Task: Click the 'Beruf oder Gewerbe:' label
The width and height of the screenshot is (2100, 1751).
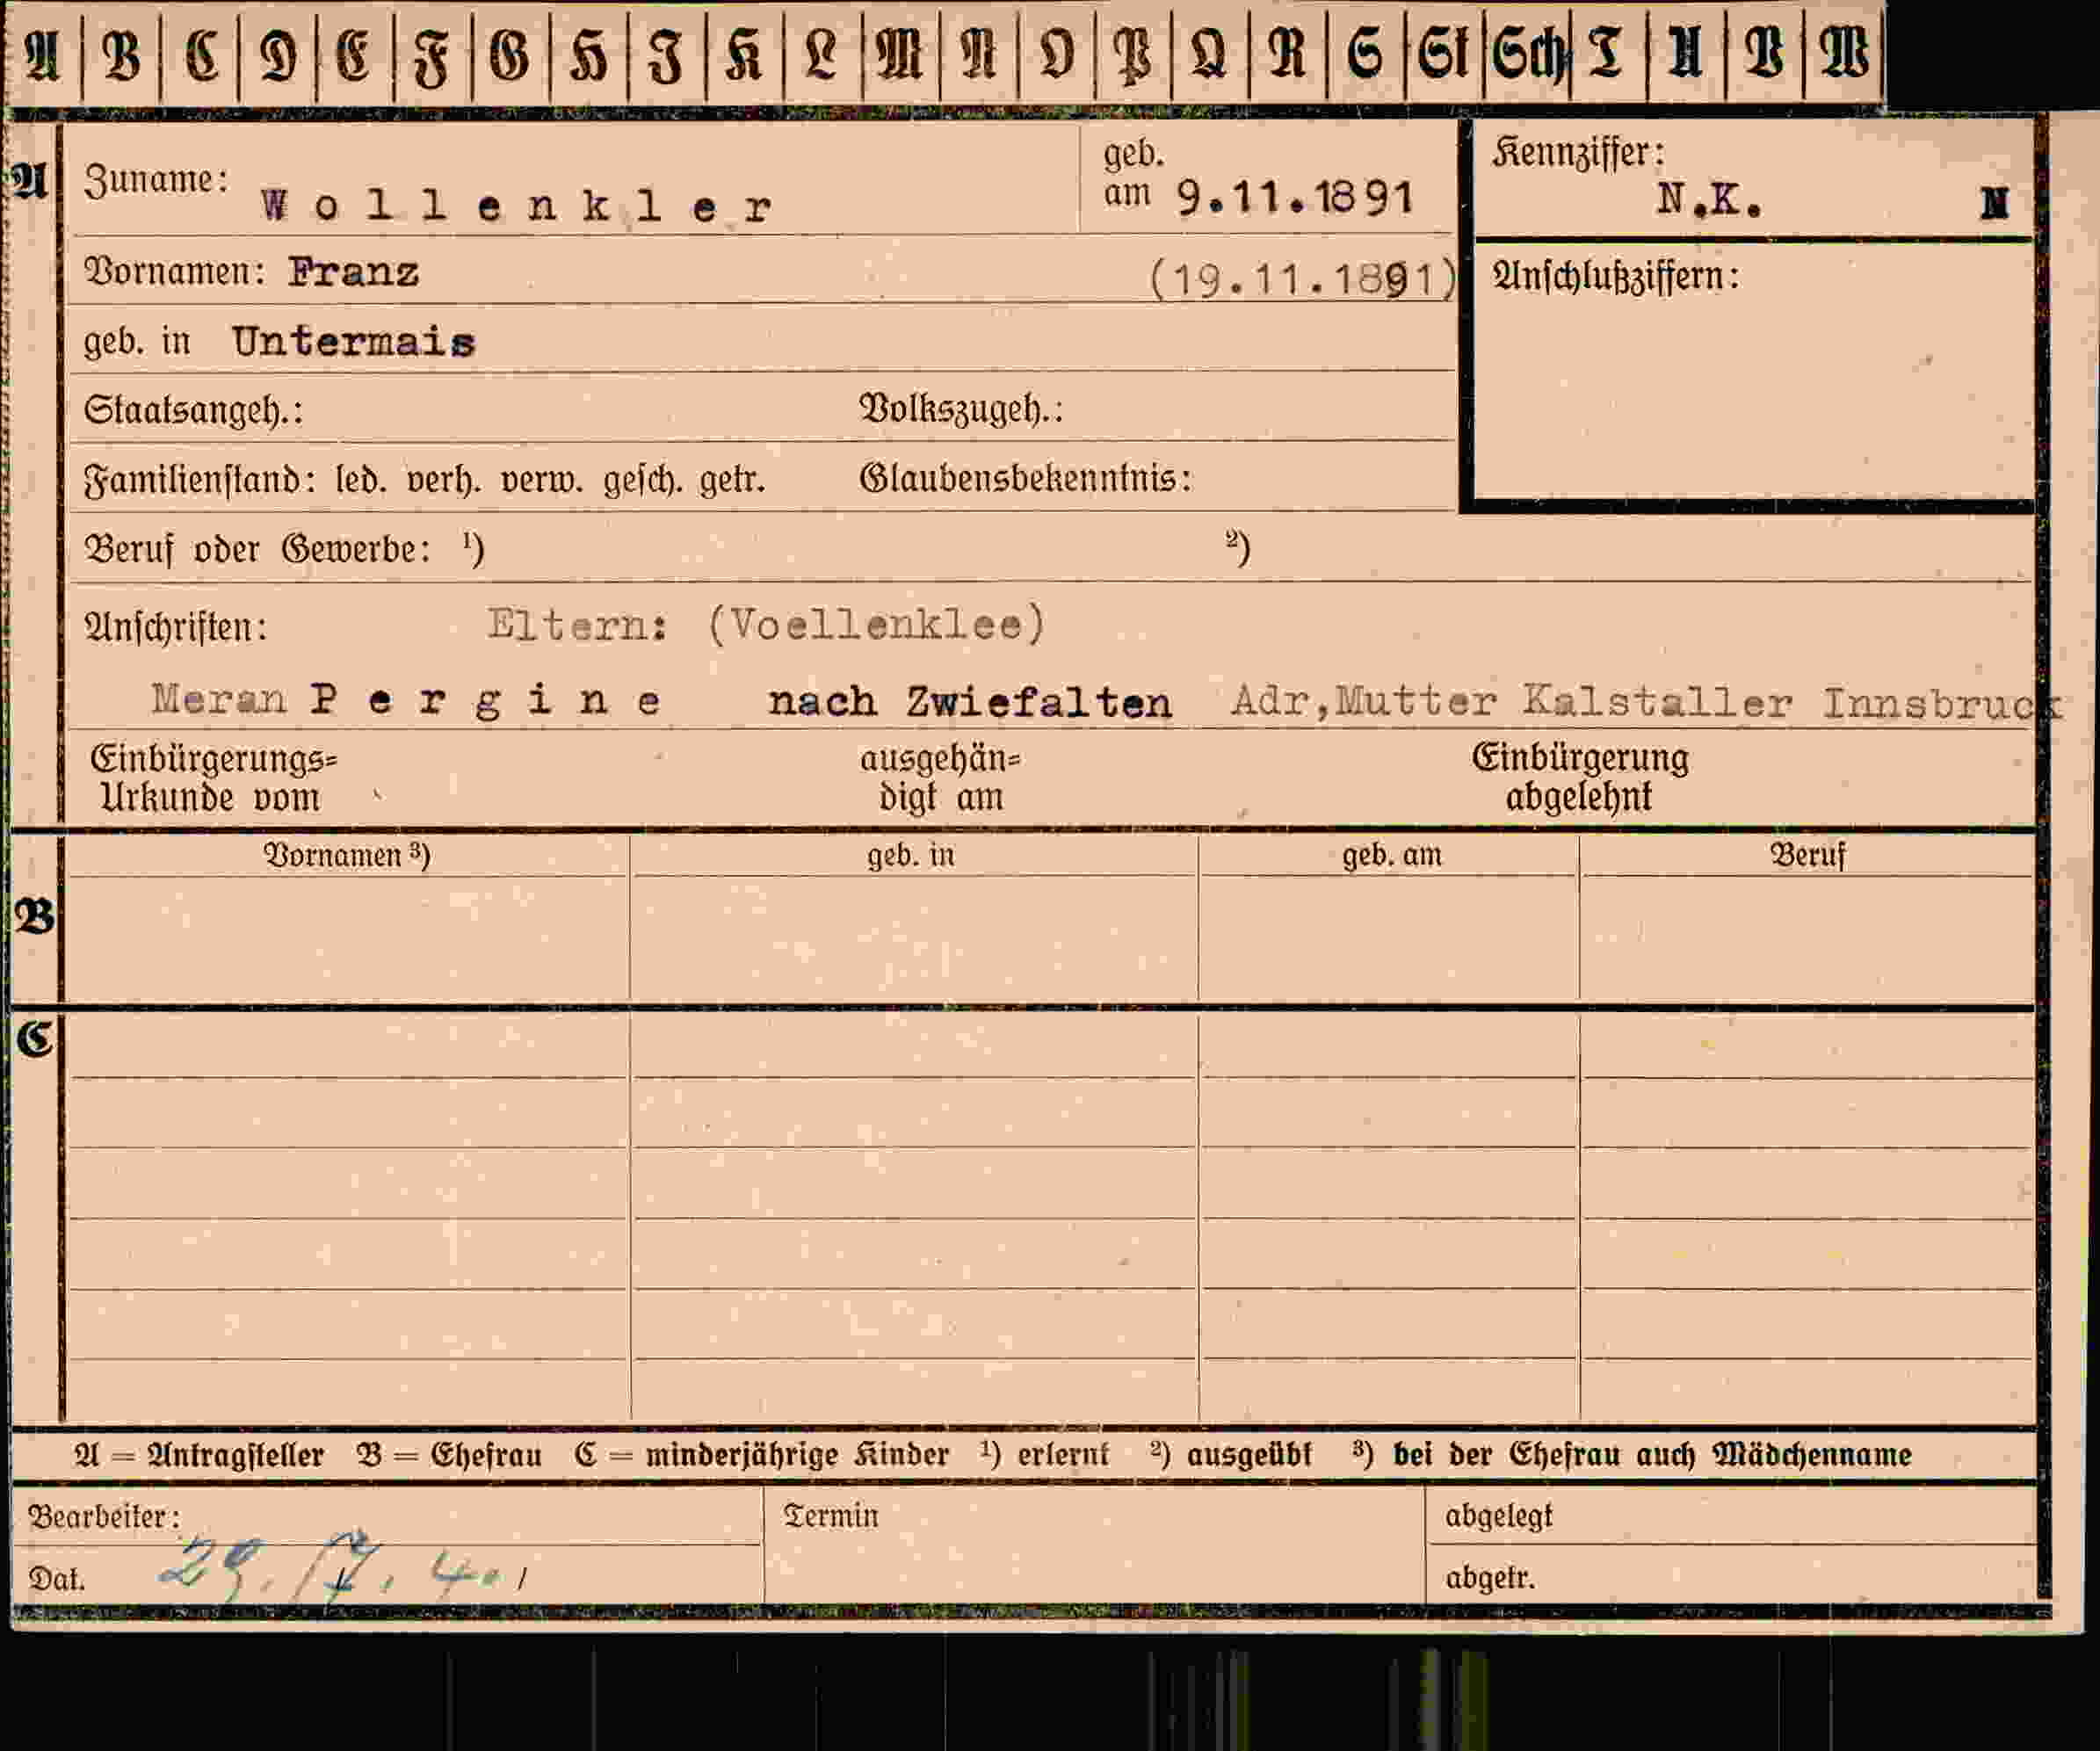Action: [x=258, y=549]
